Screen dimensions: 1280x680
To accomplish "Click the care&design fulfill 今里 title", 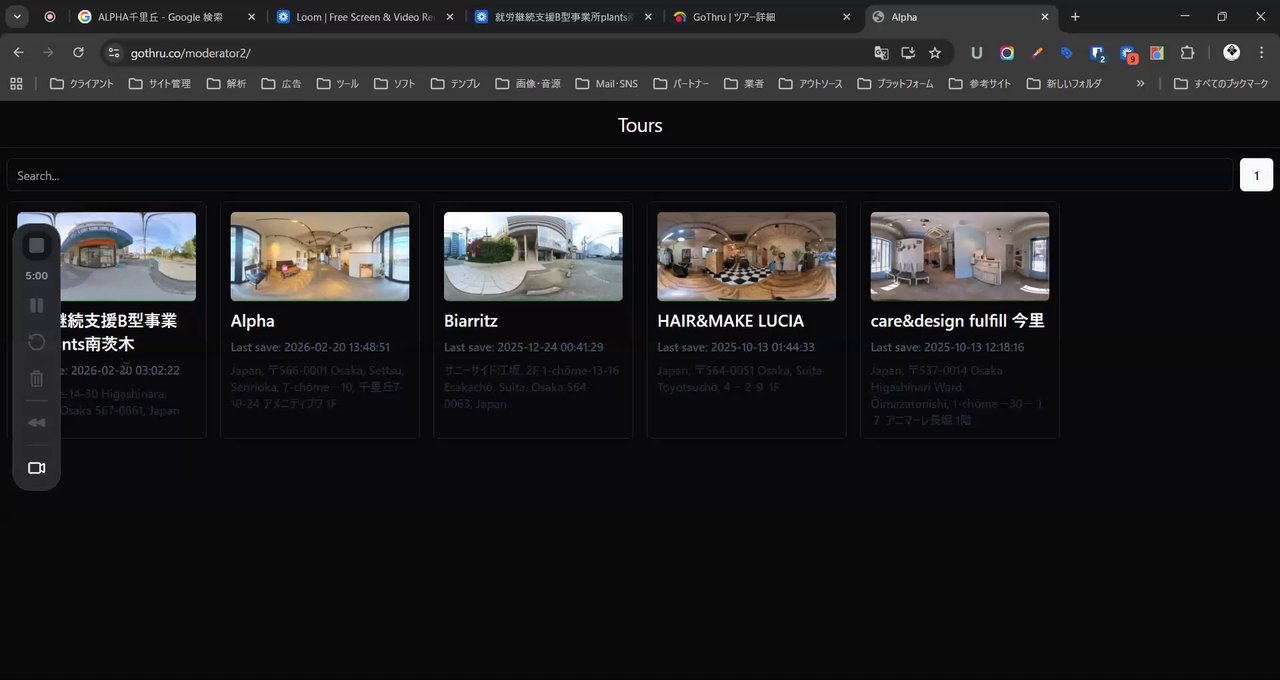I will [x=958, y=321].
